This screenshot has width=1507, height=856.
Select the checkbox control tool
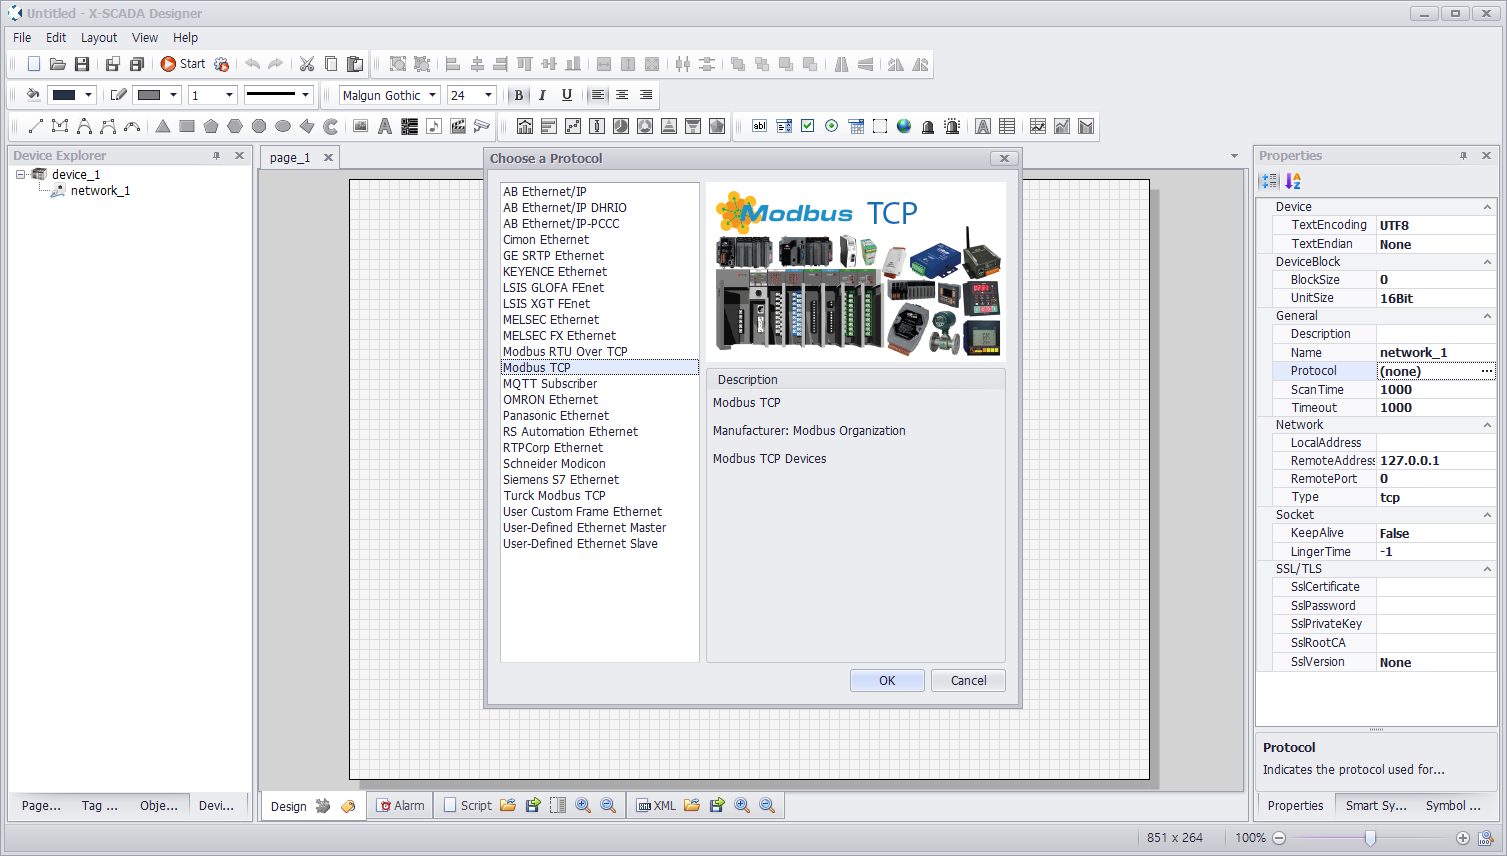(807, 126)
